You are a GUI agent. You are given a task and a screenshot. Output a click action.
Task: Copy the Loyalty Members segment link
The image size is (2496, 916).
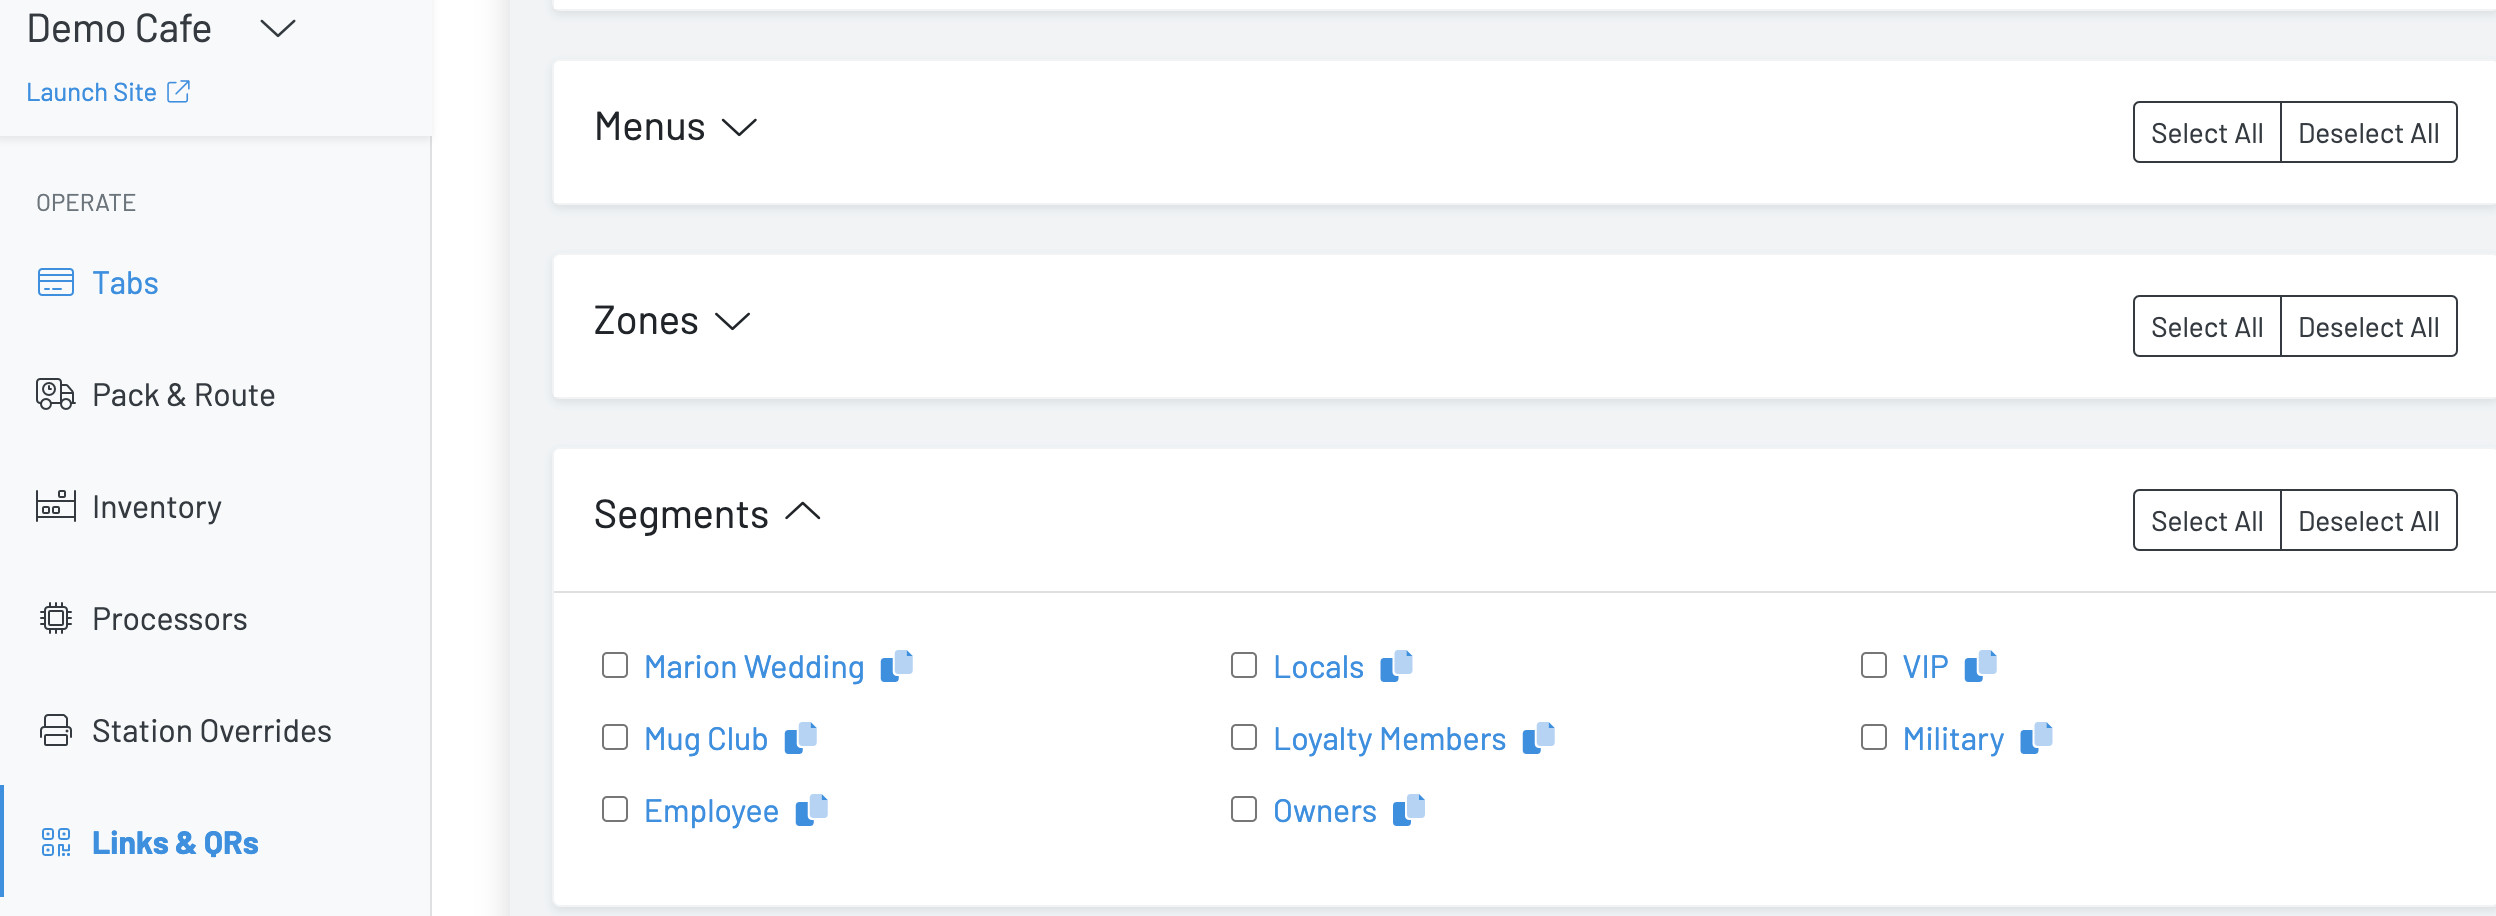(1538, 738)
